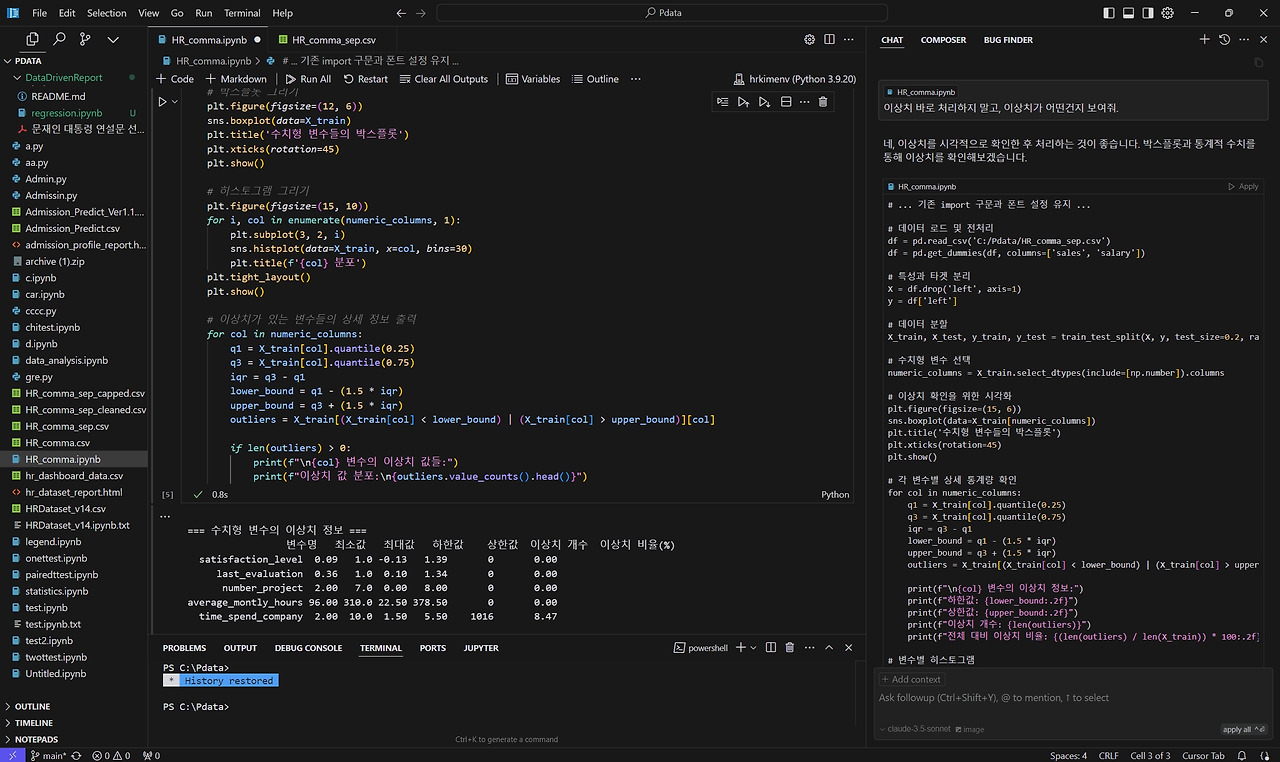Split the current notebook cell
1280x762 pixels.
click(x=786, y=102)
